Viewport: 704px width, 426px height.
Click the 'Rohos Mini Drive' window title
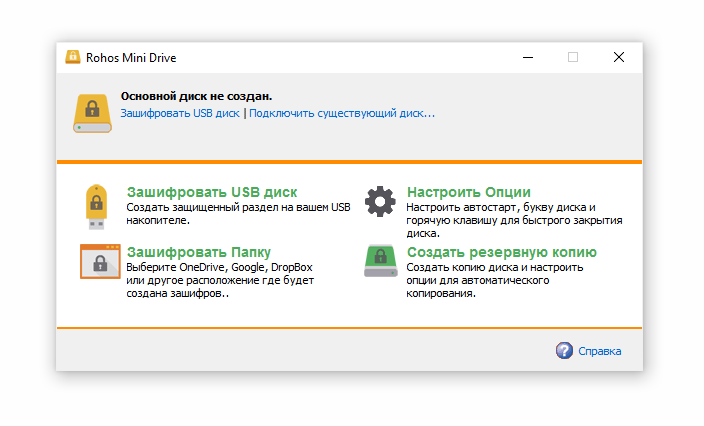pos(131,58)
